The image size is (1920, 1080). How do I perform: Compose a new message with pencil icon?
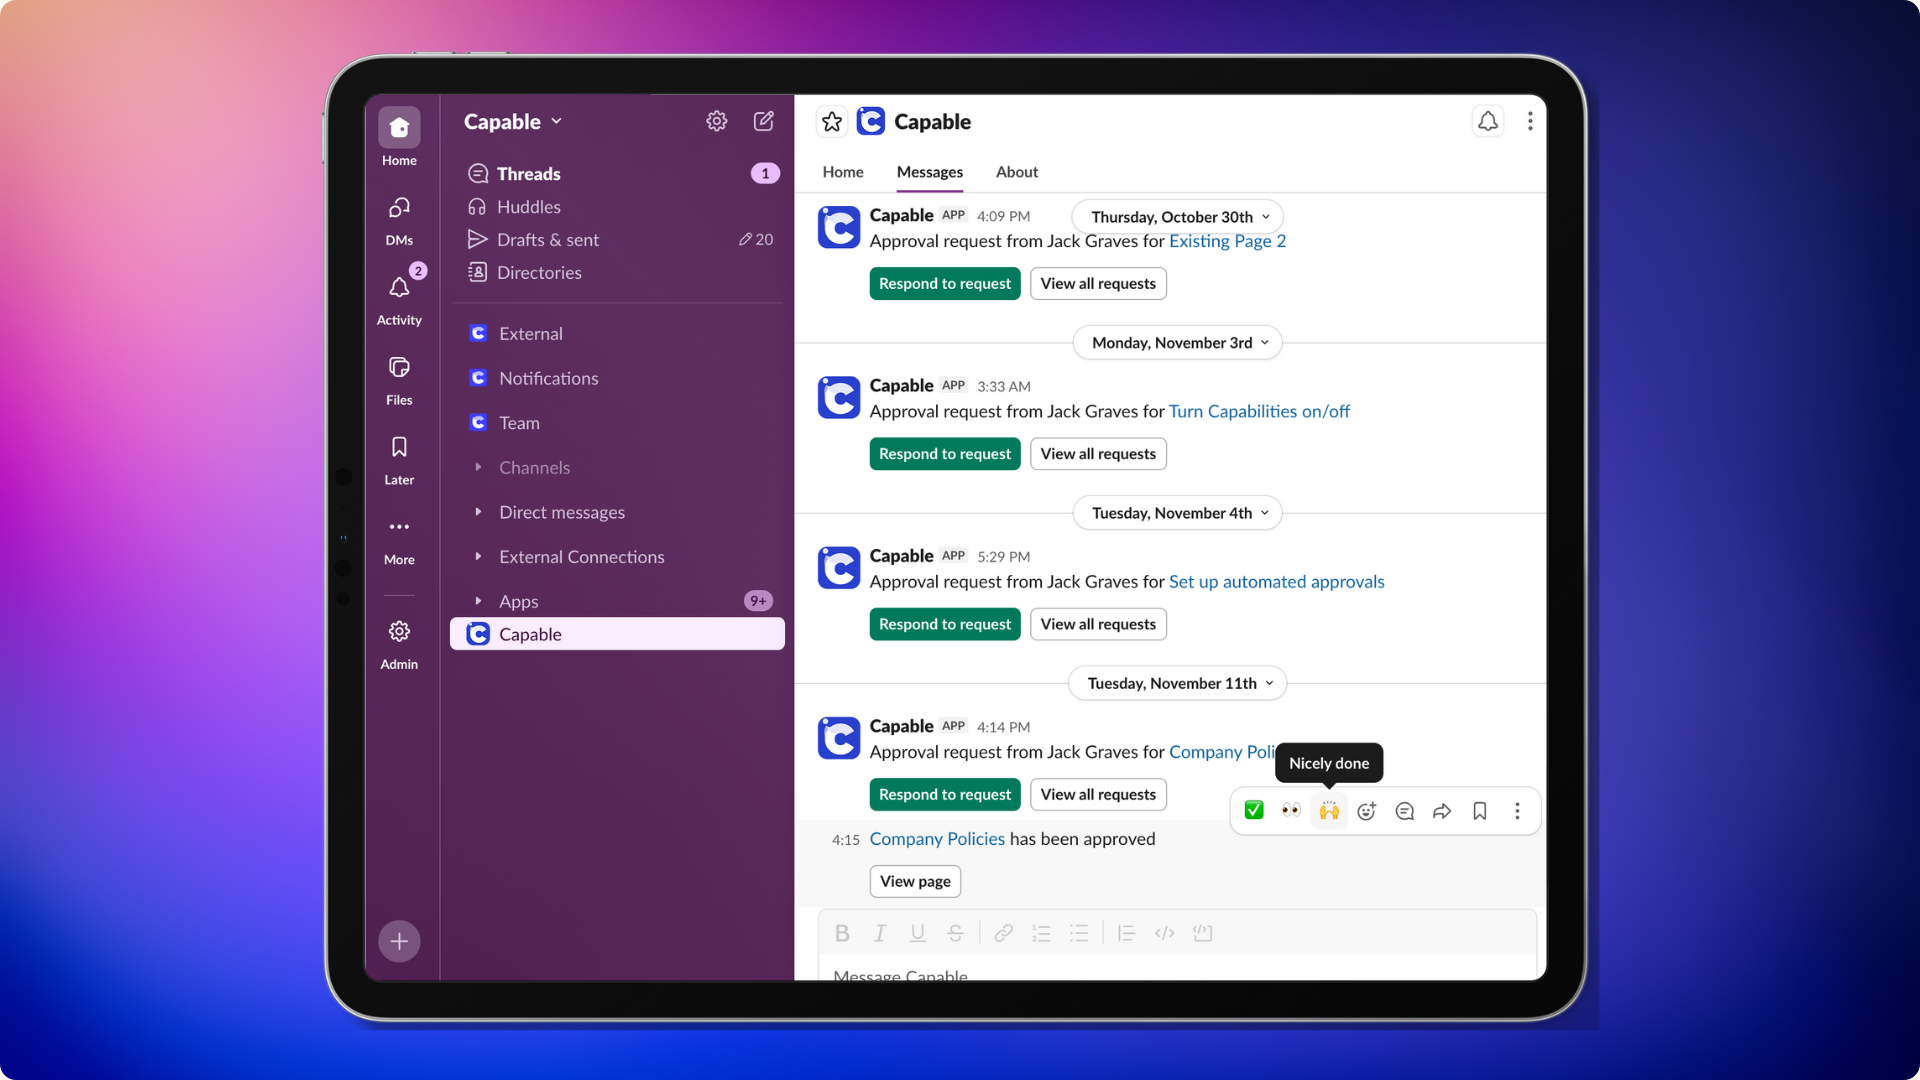[x=763, y=121]
